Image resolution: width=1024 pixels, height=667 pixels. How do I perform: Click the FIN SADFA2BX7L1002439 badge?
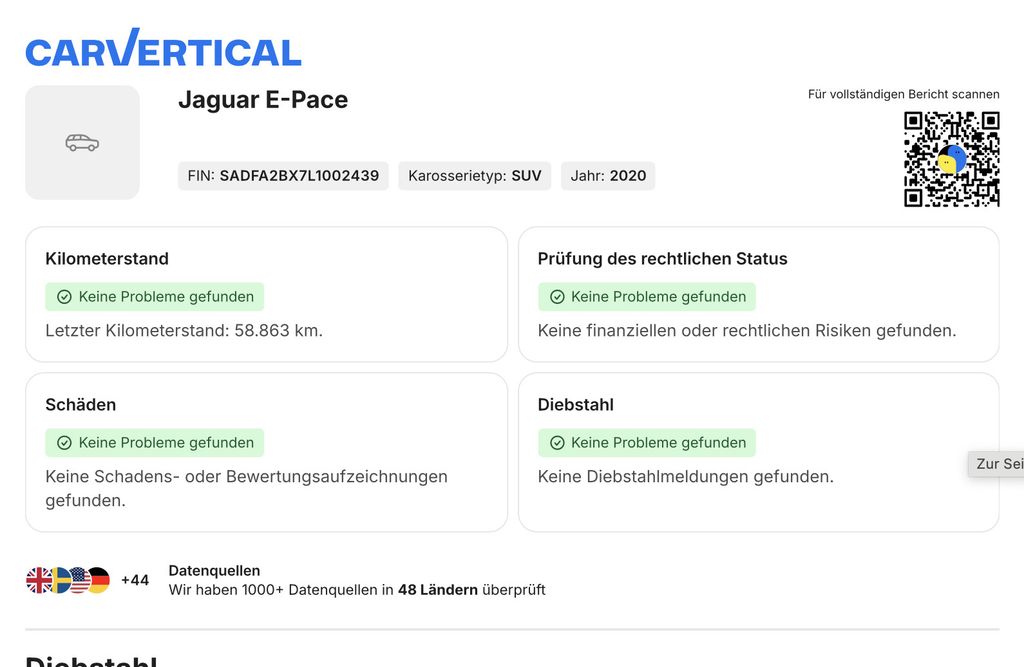pyautogui.click(x=283, y=176)
